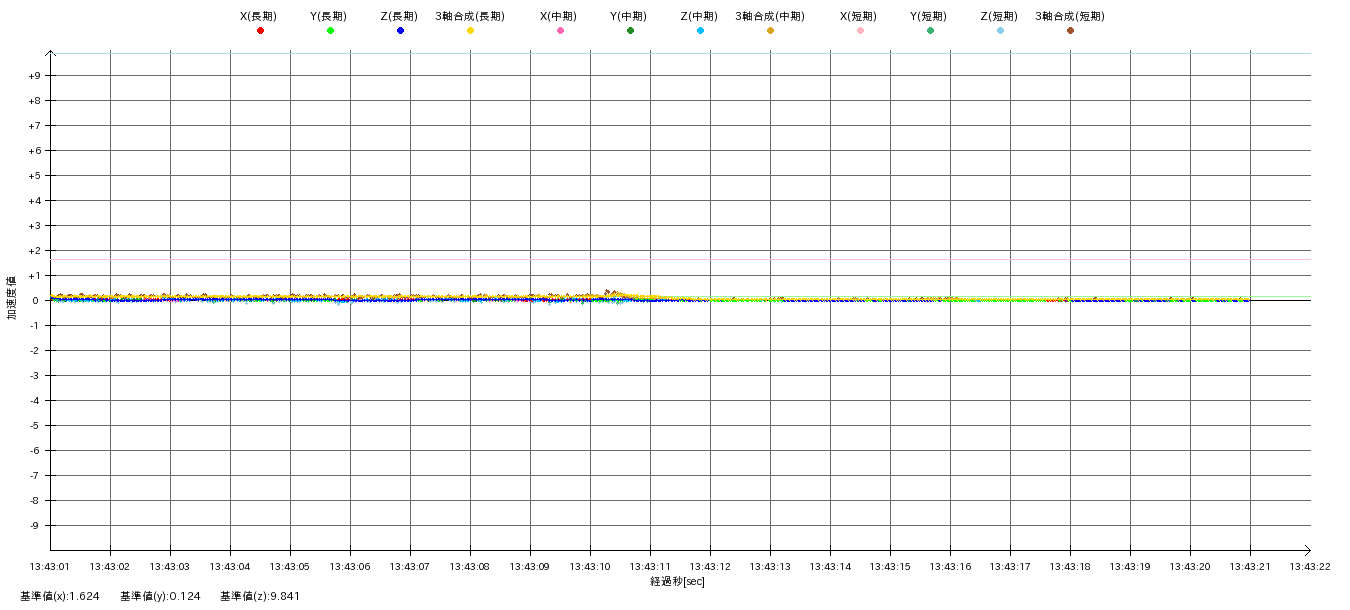Click the 基準値(x):1.624 text

click(60, 596)
